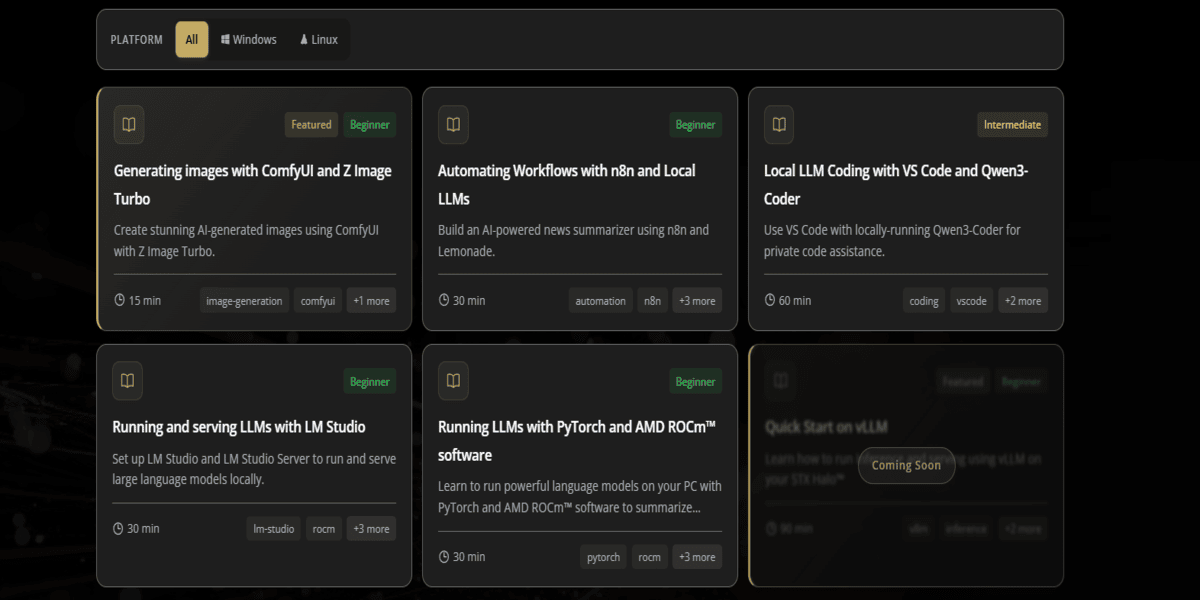Click the Intermediate difficulty badge
The height and width of the screenshot is (600, 1200).
1012,124
